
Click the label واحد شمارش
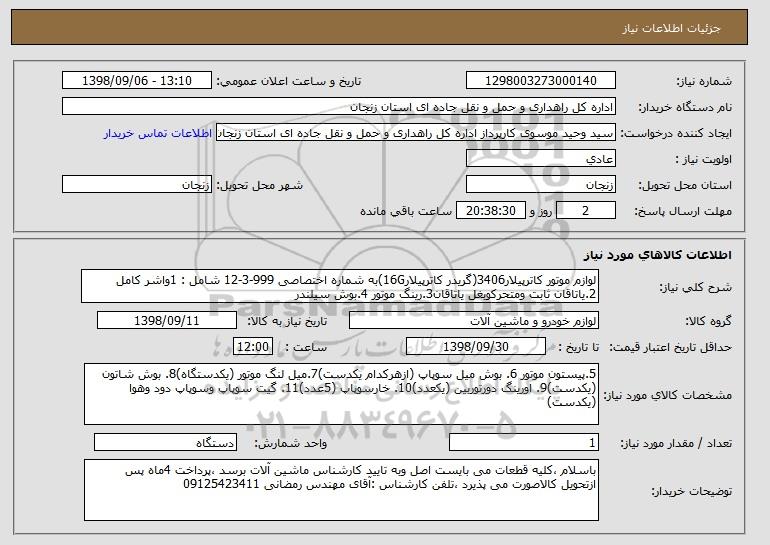291,444
